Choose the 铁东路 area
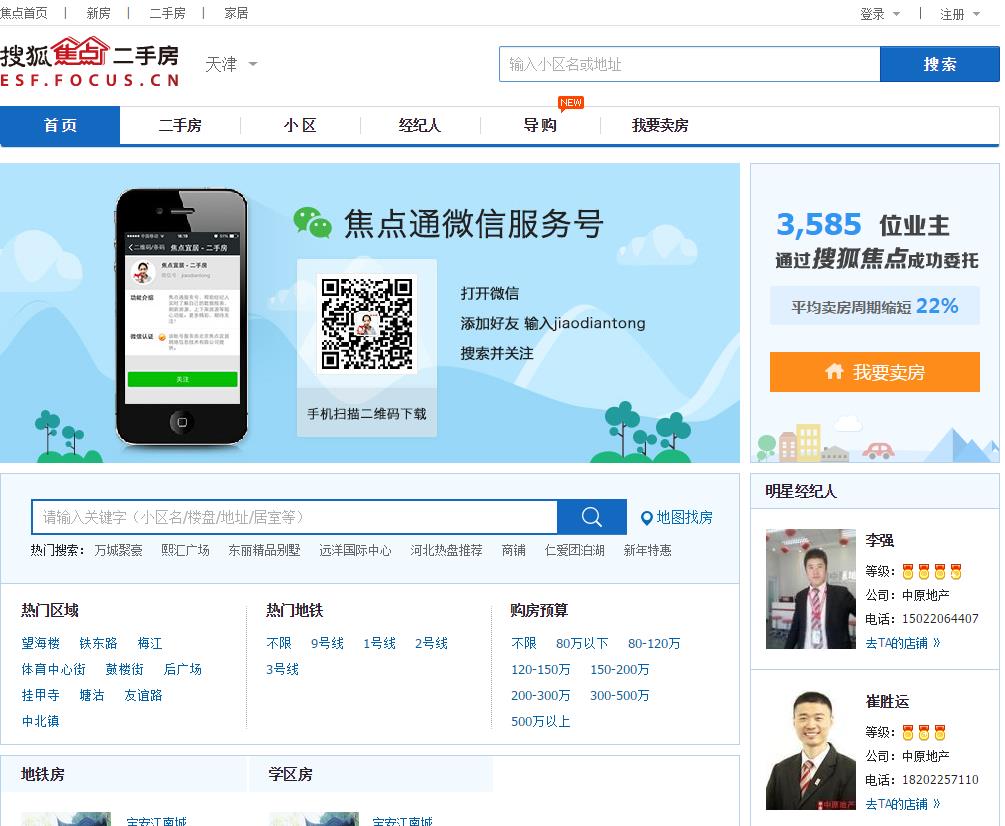Image resolution: width=1005 pixels, height=826 pixels. pyautogui.click(x=98, y=643)
